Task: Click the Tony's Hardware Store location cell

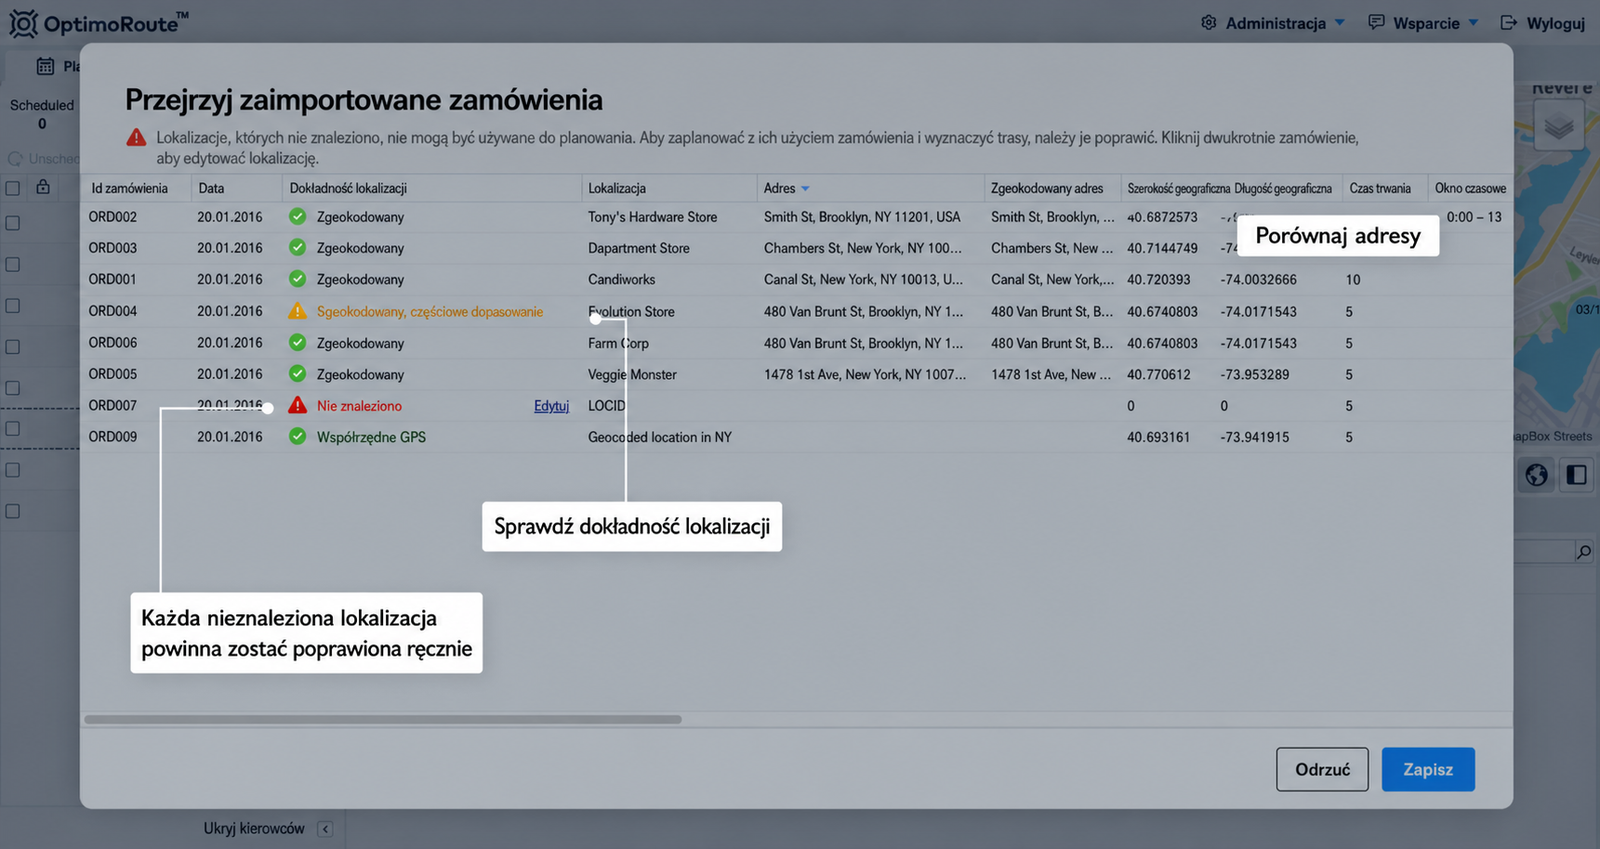Action: pyautogui.click(x=653, y=217)
